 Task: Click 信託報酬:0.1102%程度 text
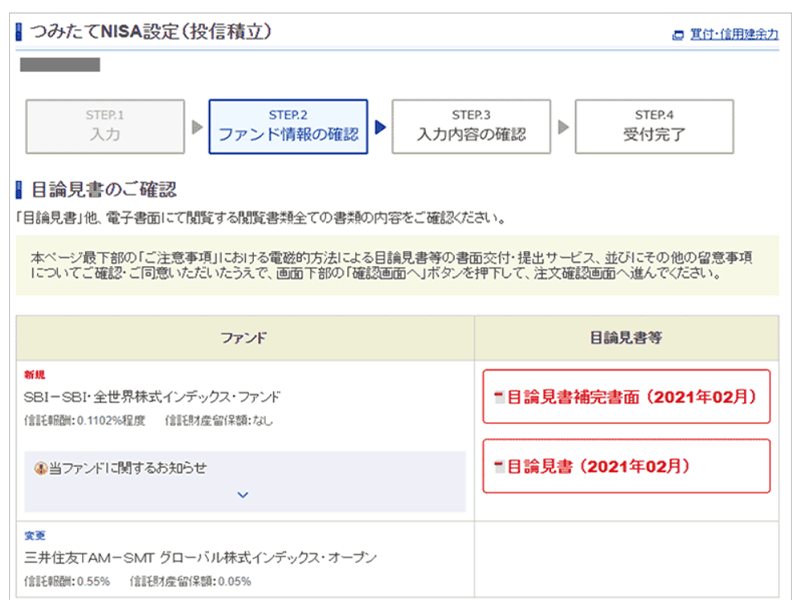point(85,420)
